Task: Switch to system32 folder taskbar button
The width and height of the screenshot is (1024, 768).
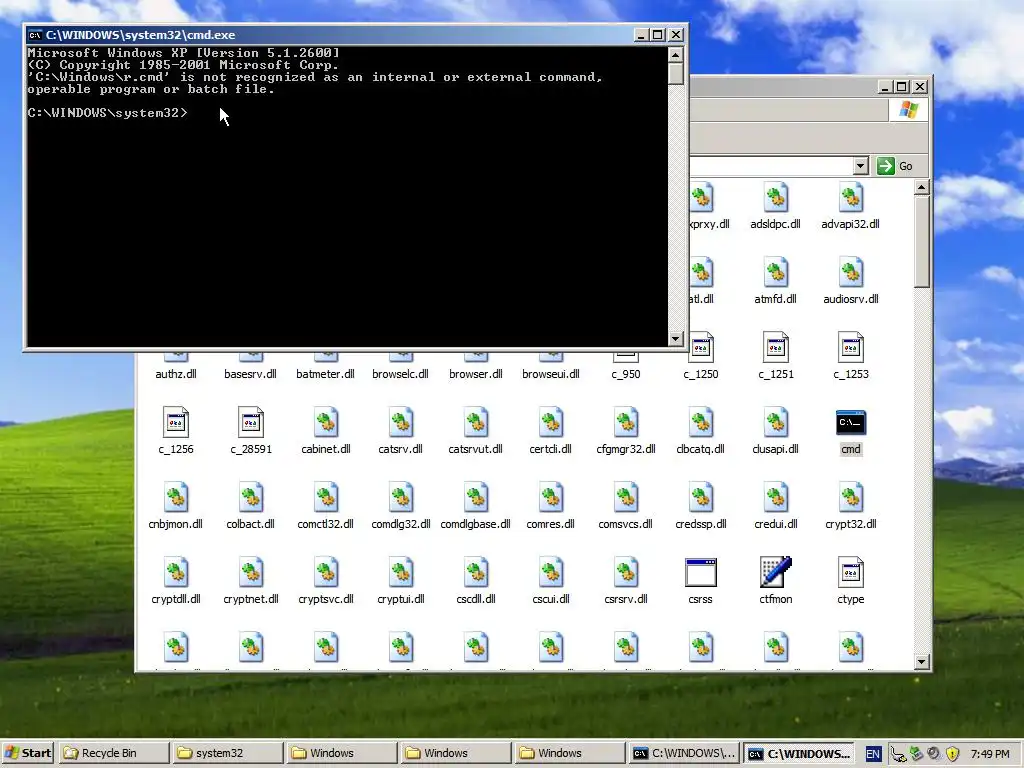Action: [227, 753]
